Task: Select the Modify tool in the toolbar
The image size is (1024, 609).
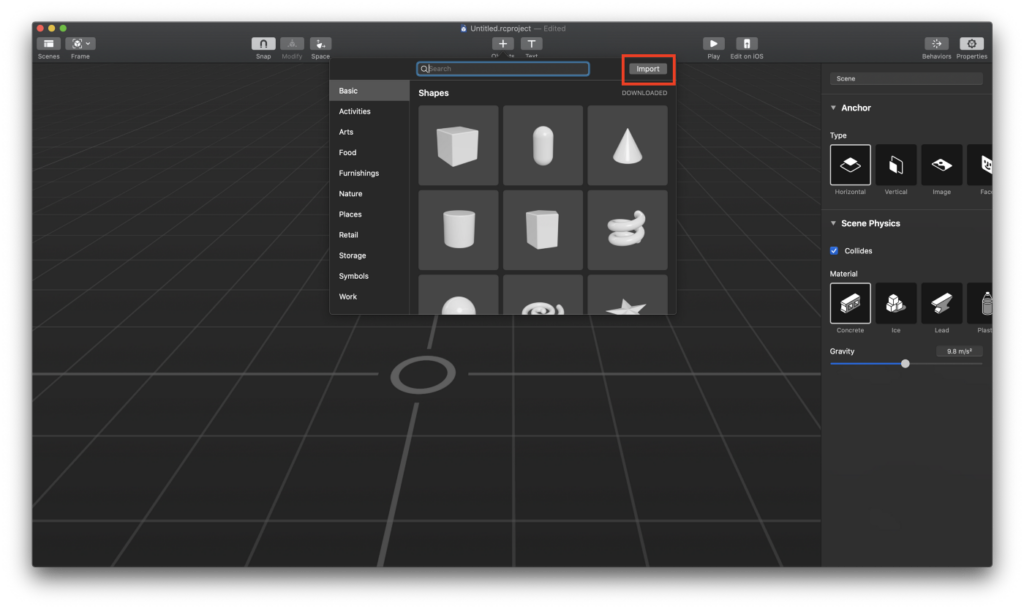Action: click(292, 44)
